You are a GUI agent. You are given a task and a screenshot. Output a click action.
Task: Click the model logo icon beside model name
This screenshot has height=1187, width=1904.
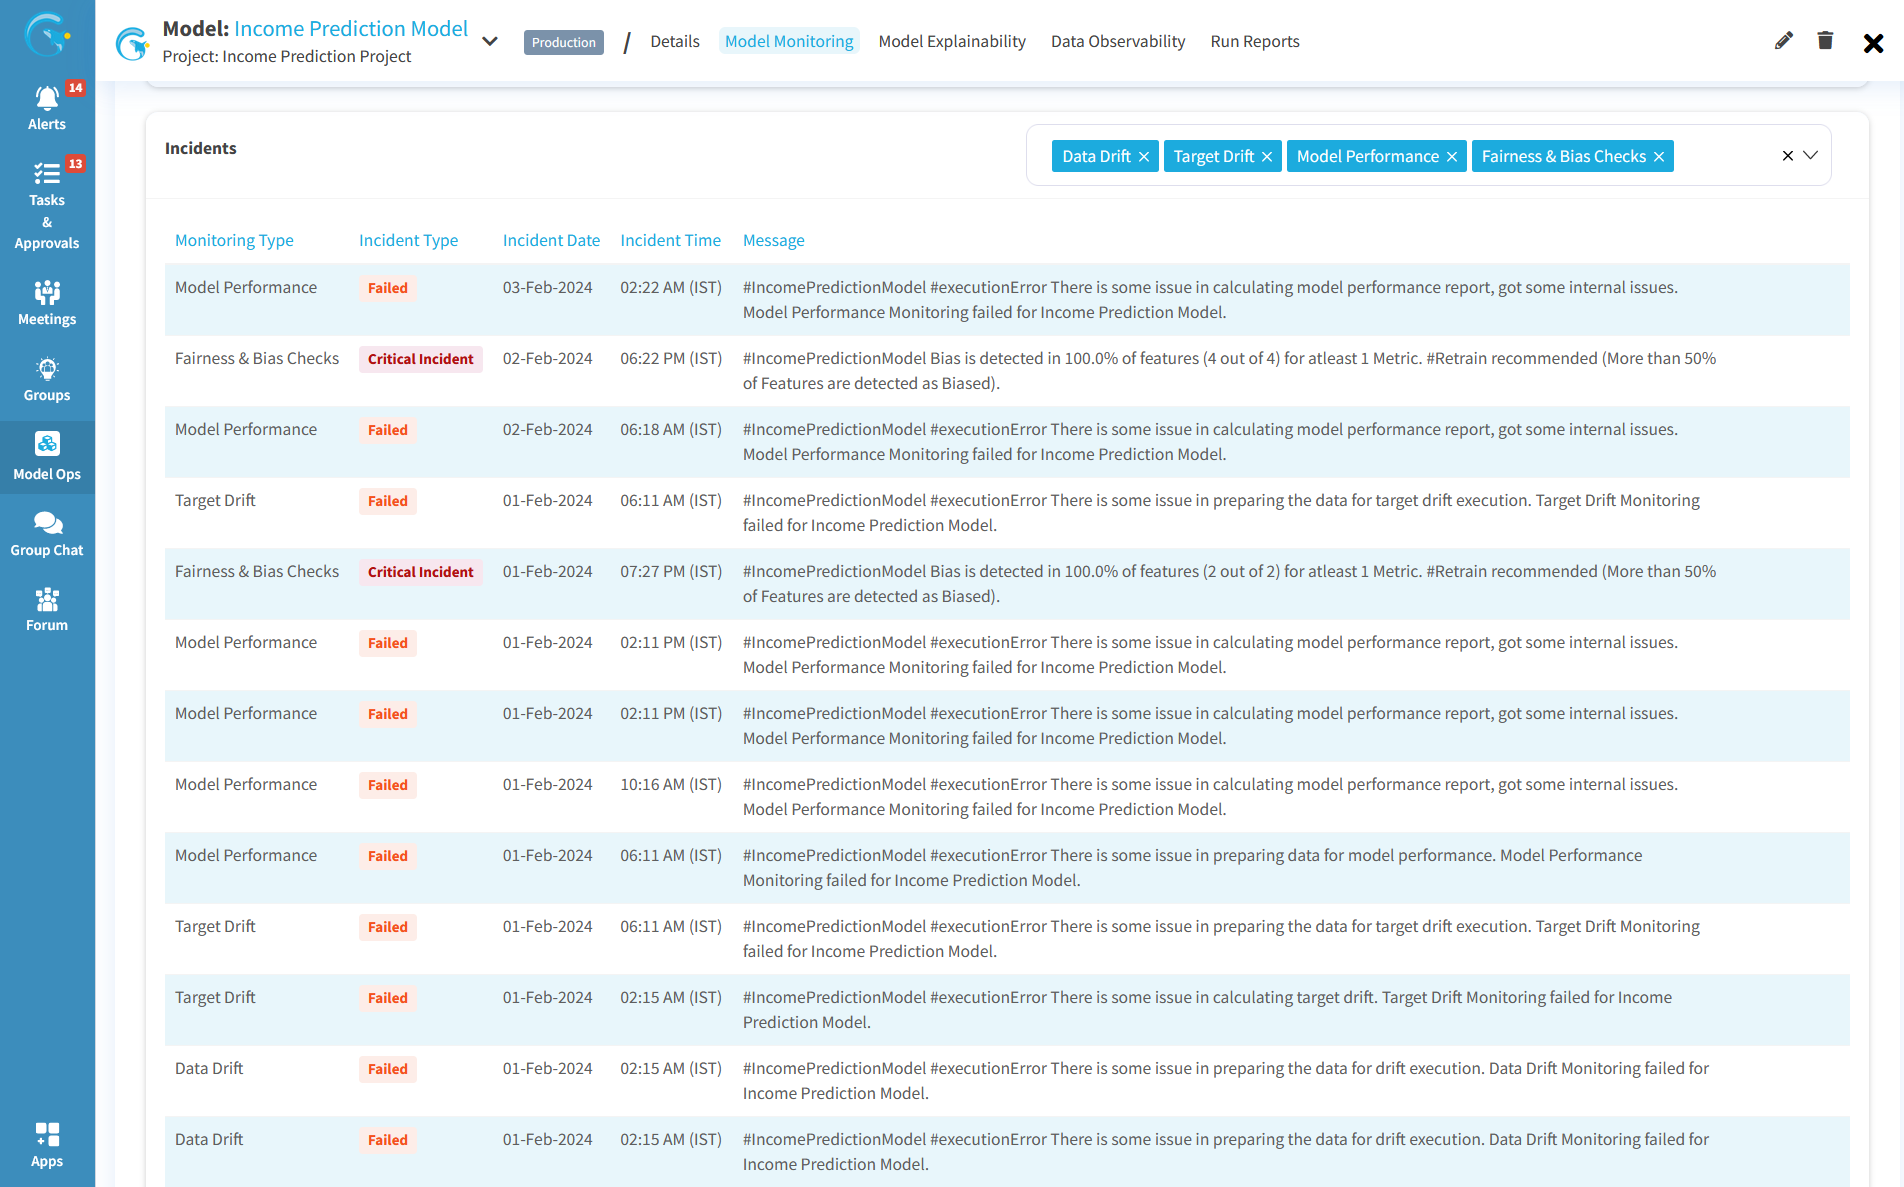tap(133, 43)
